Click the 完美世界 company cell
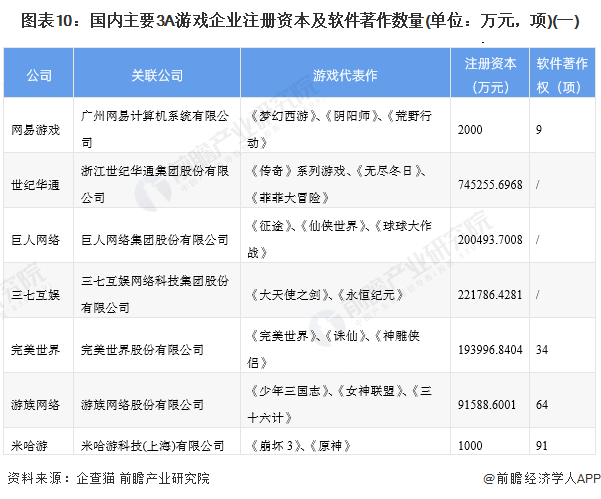This screenshot has width=601, height=499. click(x=39, y=345)
